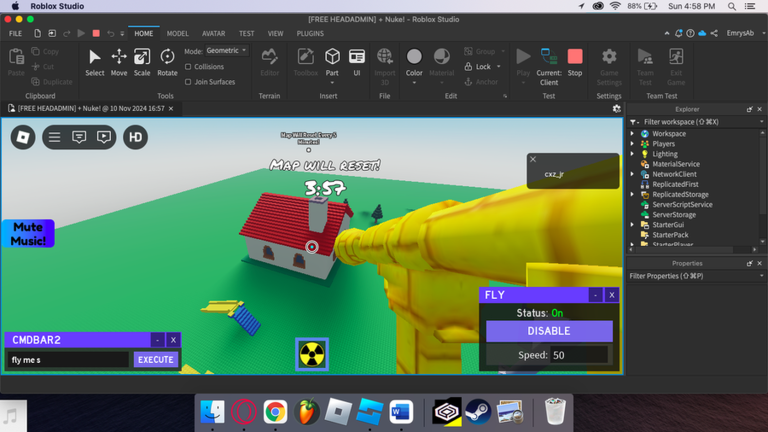Switch Current: Client view
The image size is (768, 432).
tap(549, 67)
